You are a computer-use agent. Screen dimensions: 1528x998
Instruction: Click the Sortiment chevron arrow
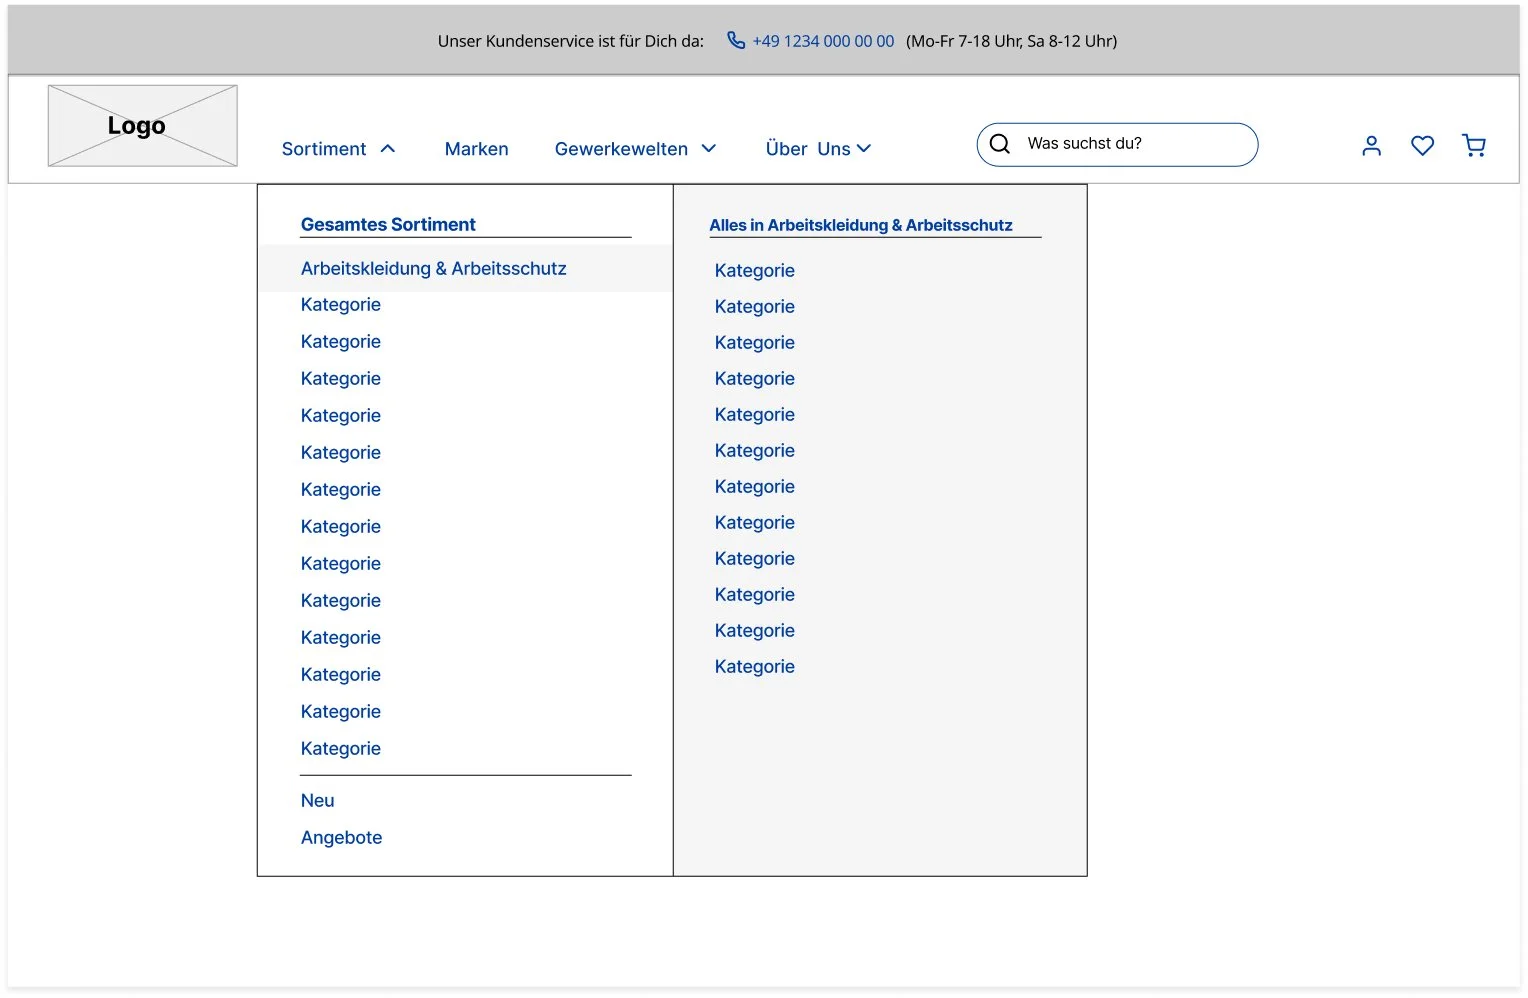pyautogui.click(x=388, y=149)
